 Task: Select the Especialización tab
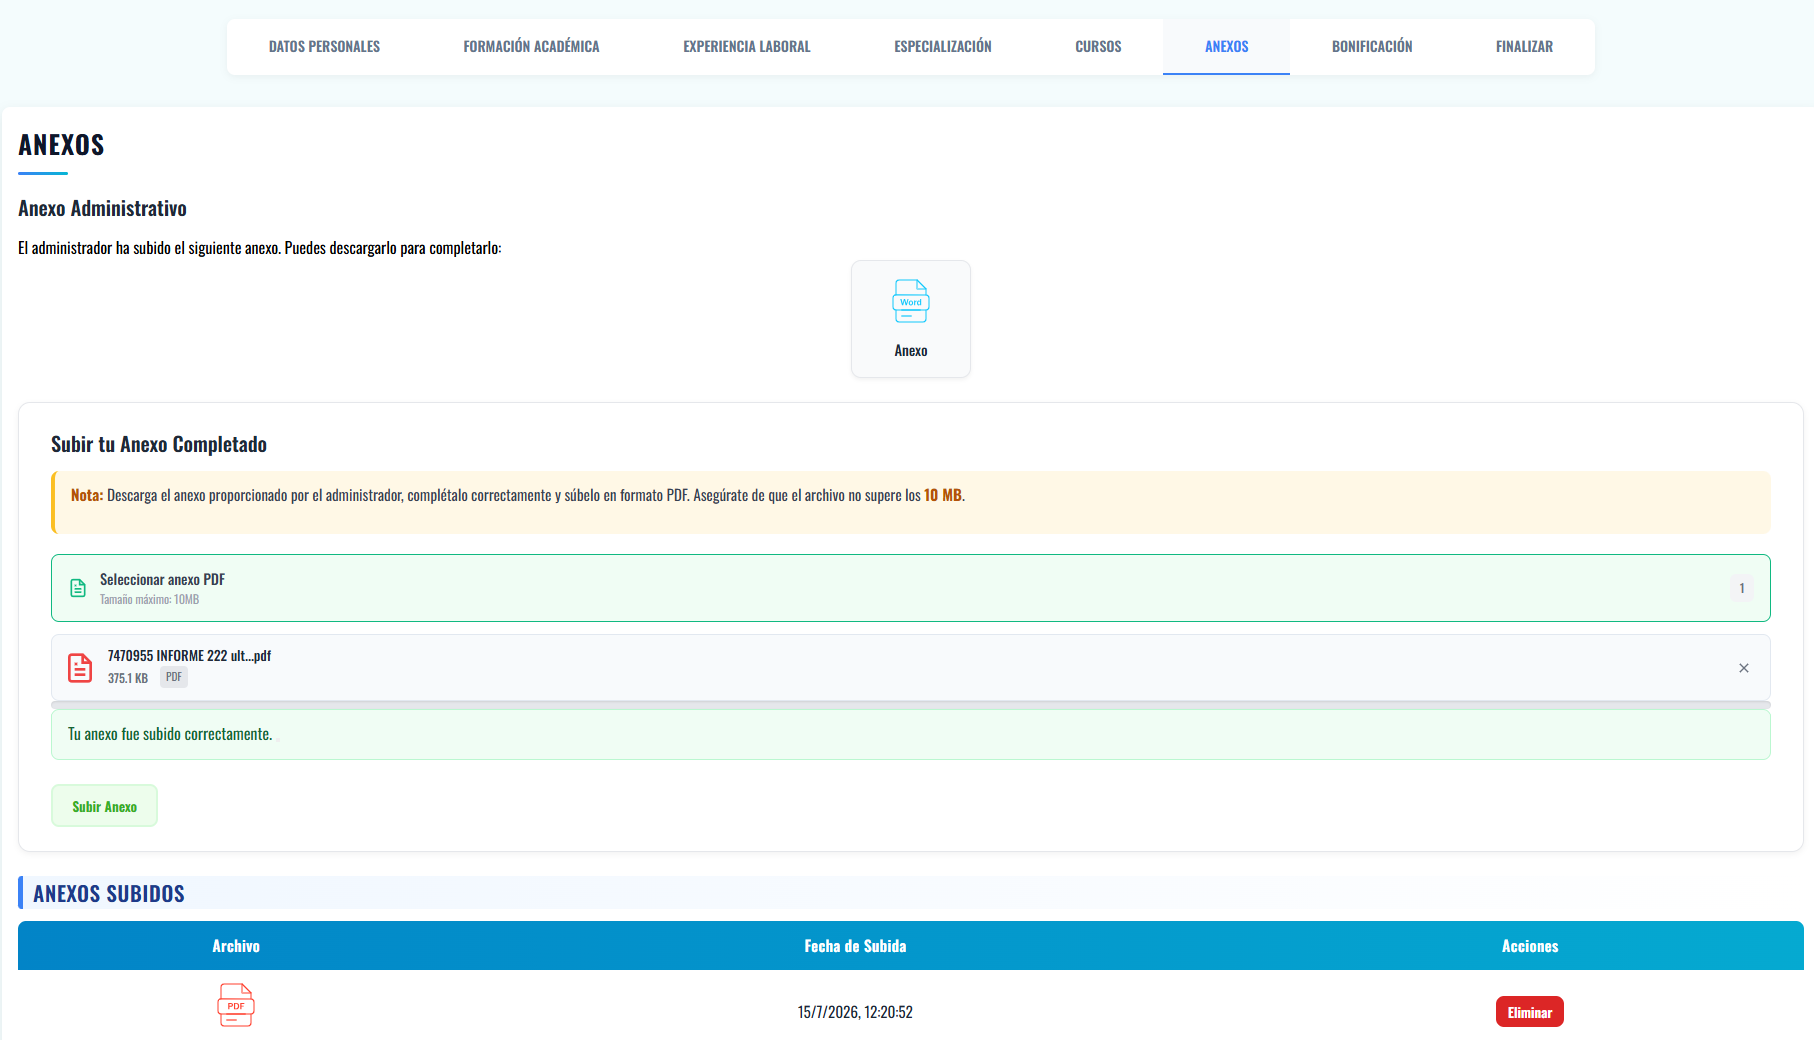(943, 47)
